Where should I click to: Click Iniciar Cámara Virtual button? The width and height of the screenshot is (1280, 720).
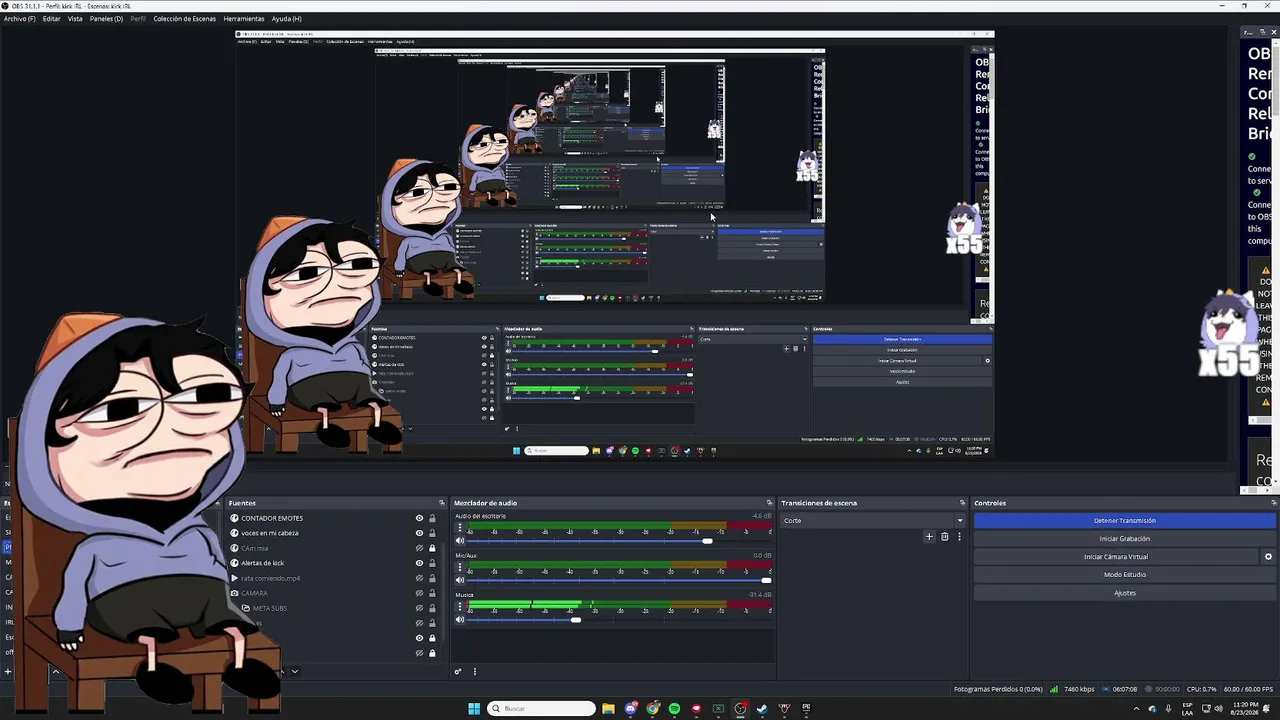pyautogui.click(x=1116, y=557)
